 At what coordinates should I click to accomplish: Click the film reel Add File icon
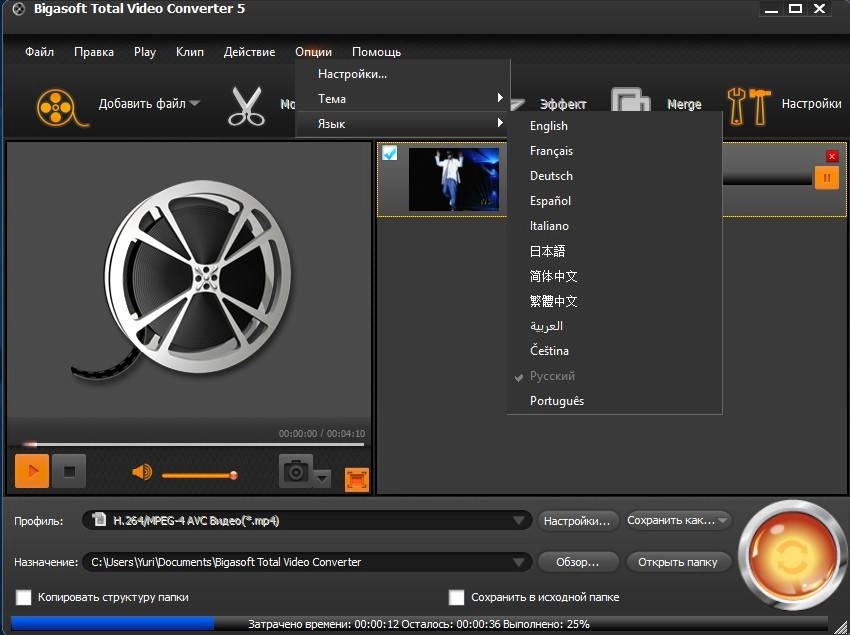pos(61,107)
